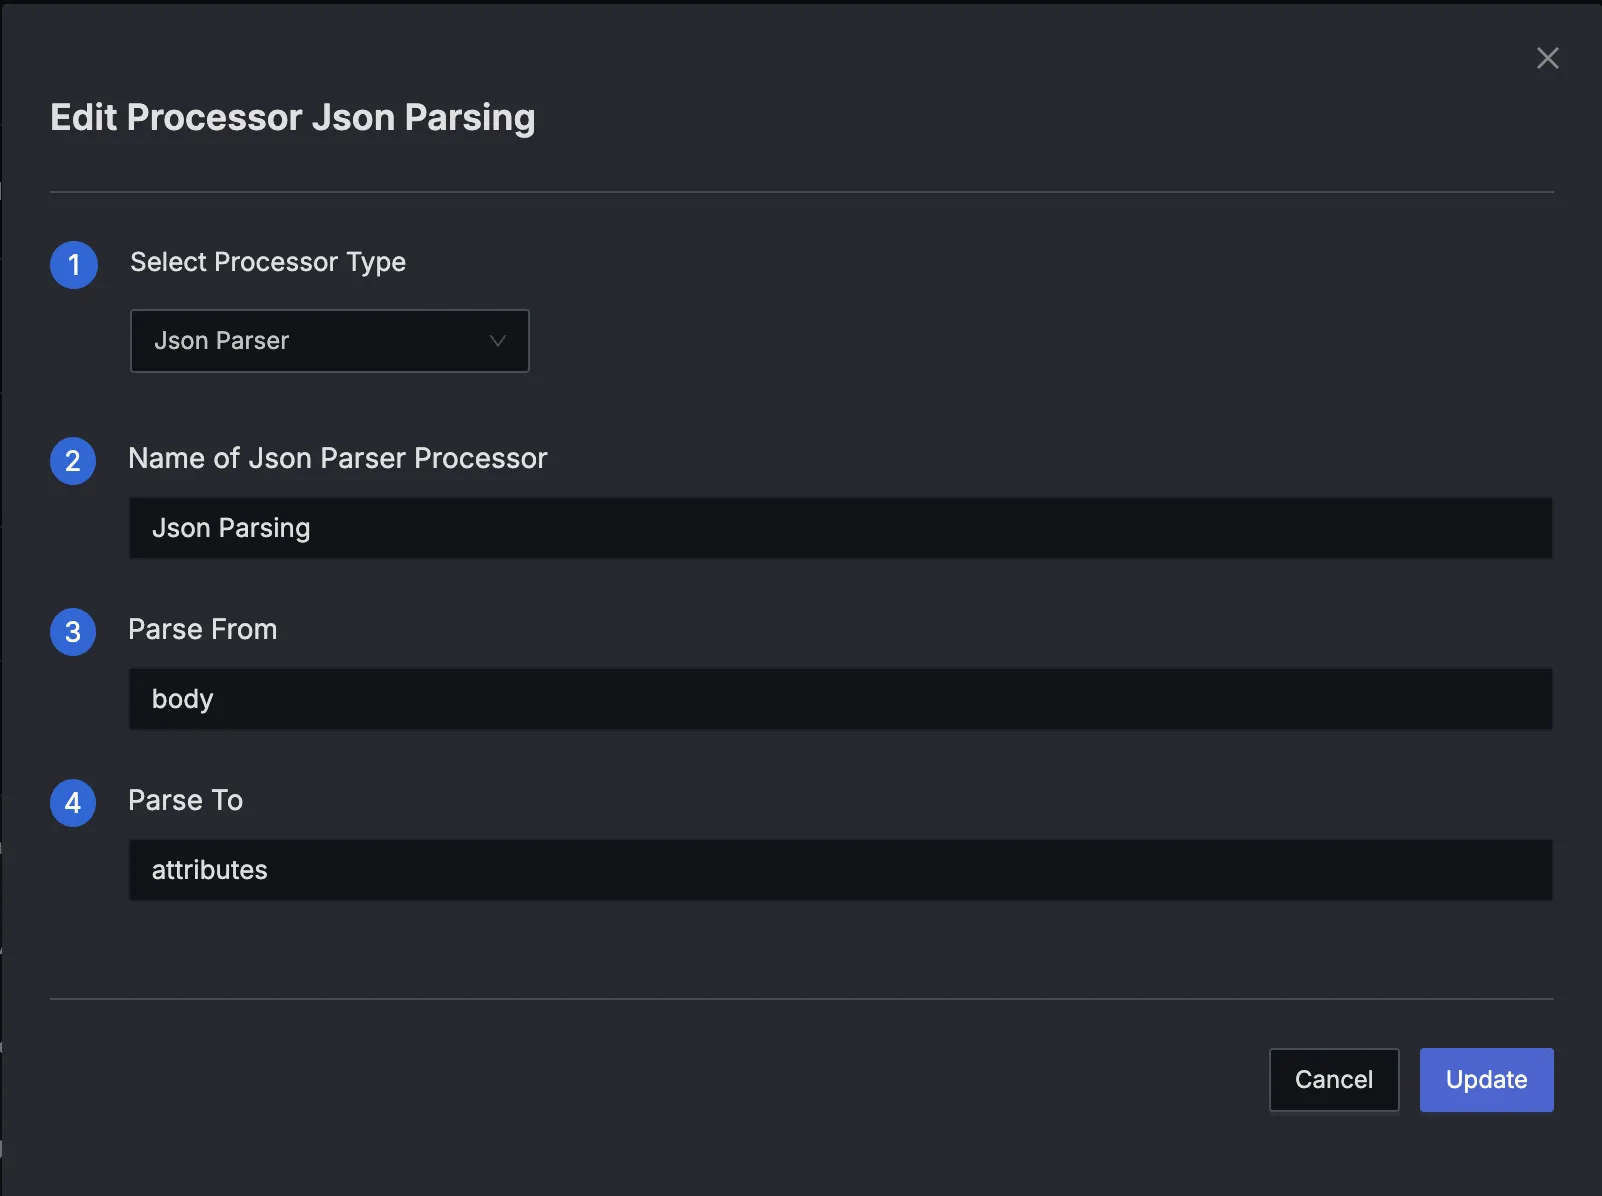The height and width of the screenshot is (1196, 1602).
Task: Cancel editing the processor
Action: 1334,1080
